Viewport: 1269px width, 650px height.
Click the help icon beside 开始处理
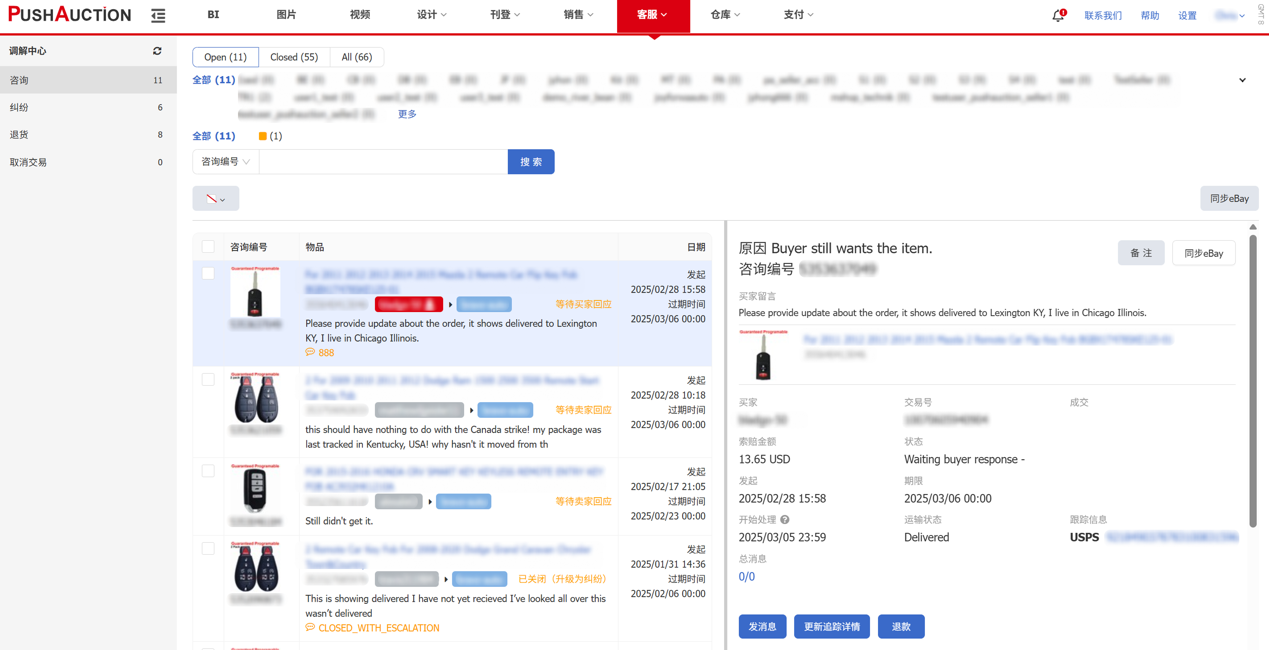coord(785,520)
